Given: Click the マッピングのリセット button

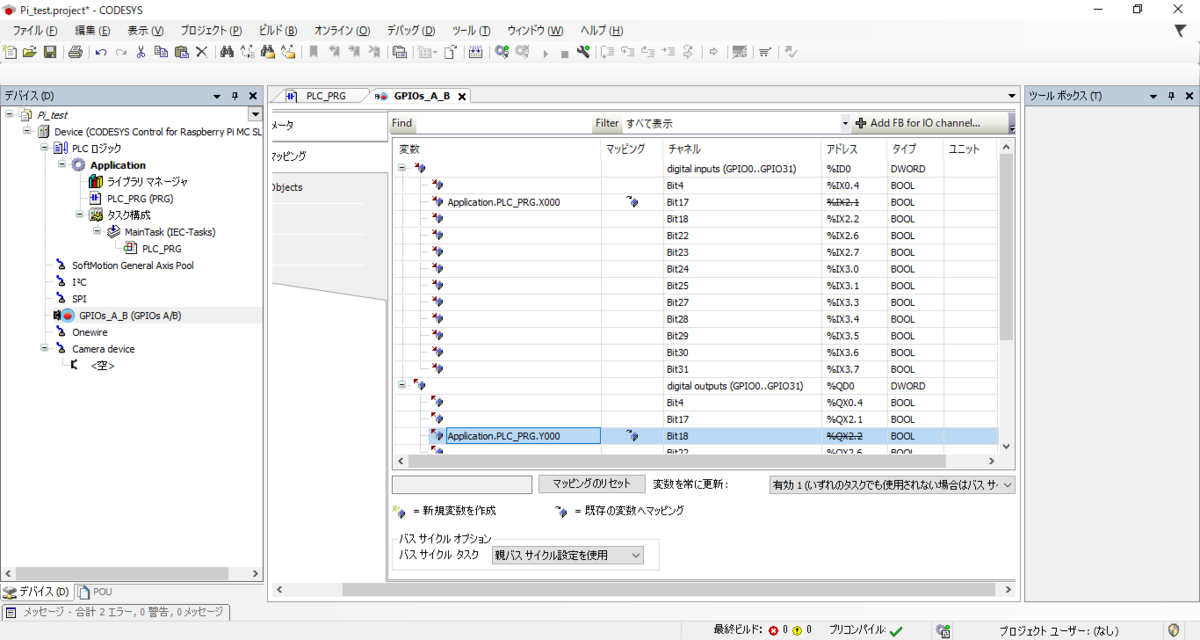Looking at the screenshot, I should pos(592,484).
